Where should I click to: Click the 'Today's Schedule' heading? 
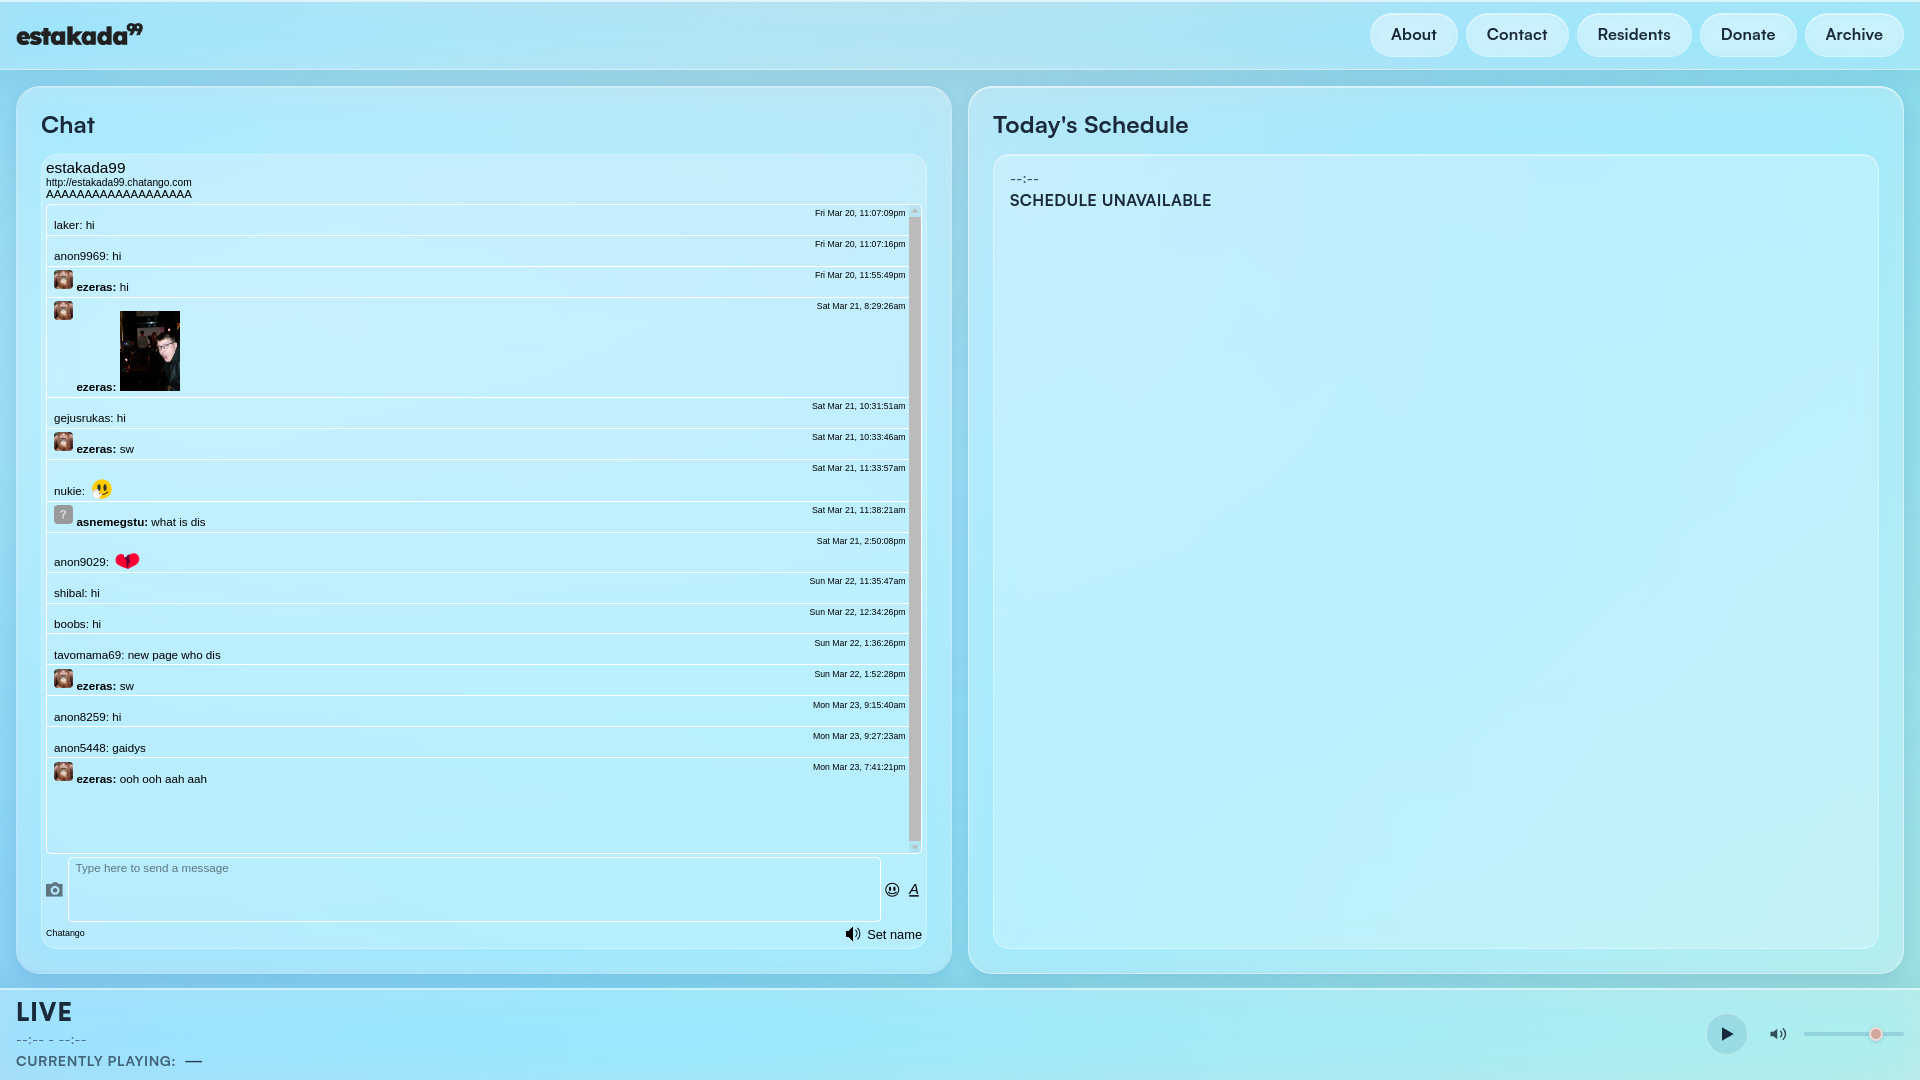coord(1090,125)
